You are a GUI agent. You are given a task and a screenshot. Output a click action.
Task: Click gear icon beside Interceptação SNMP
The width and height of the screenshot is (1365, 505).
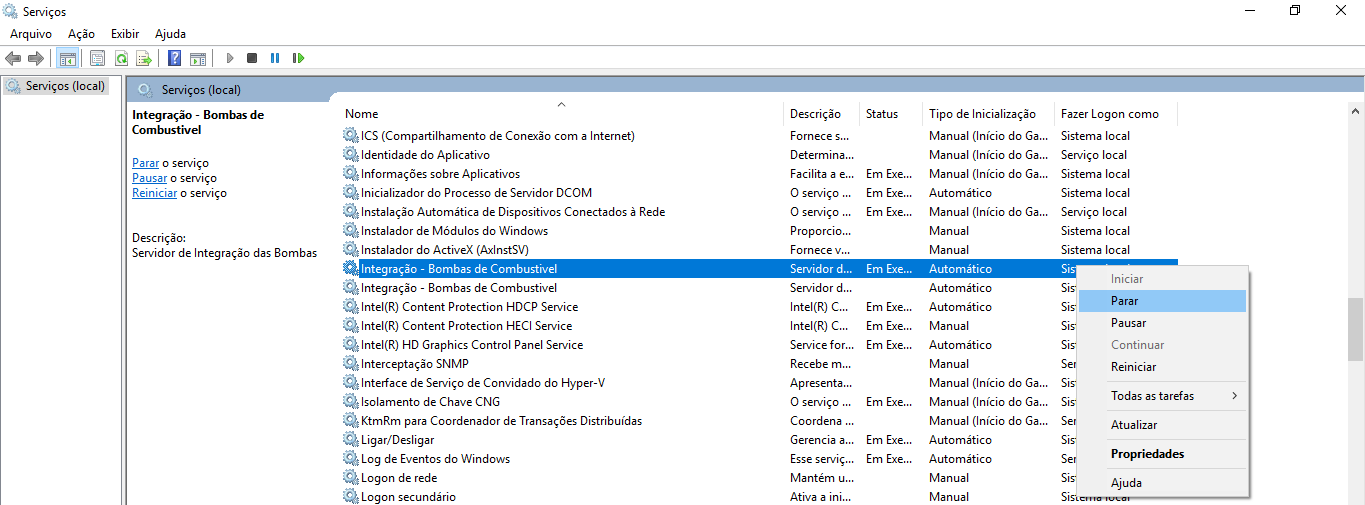[x=350, y=363]
